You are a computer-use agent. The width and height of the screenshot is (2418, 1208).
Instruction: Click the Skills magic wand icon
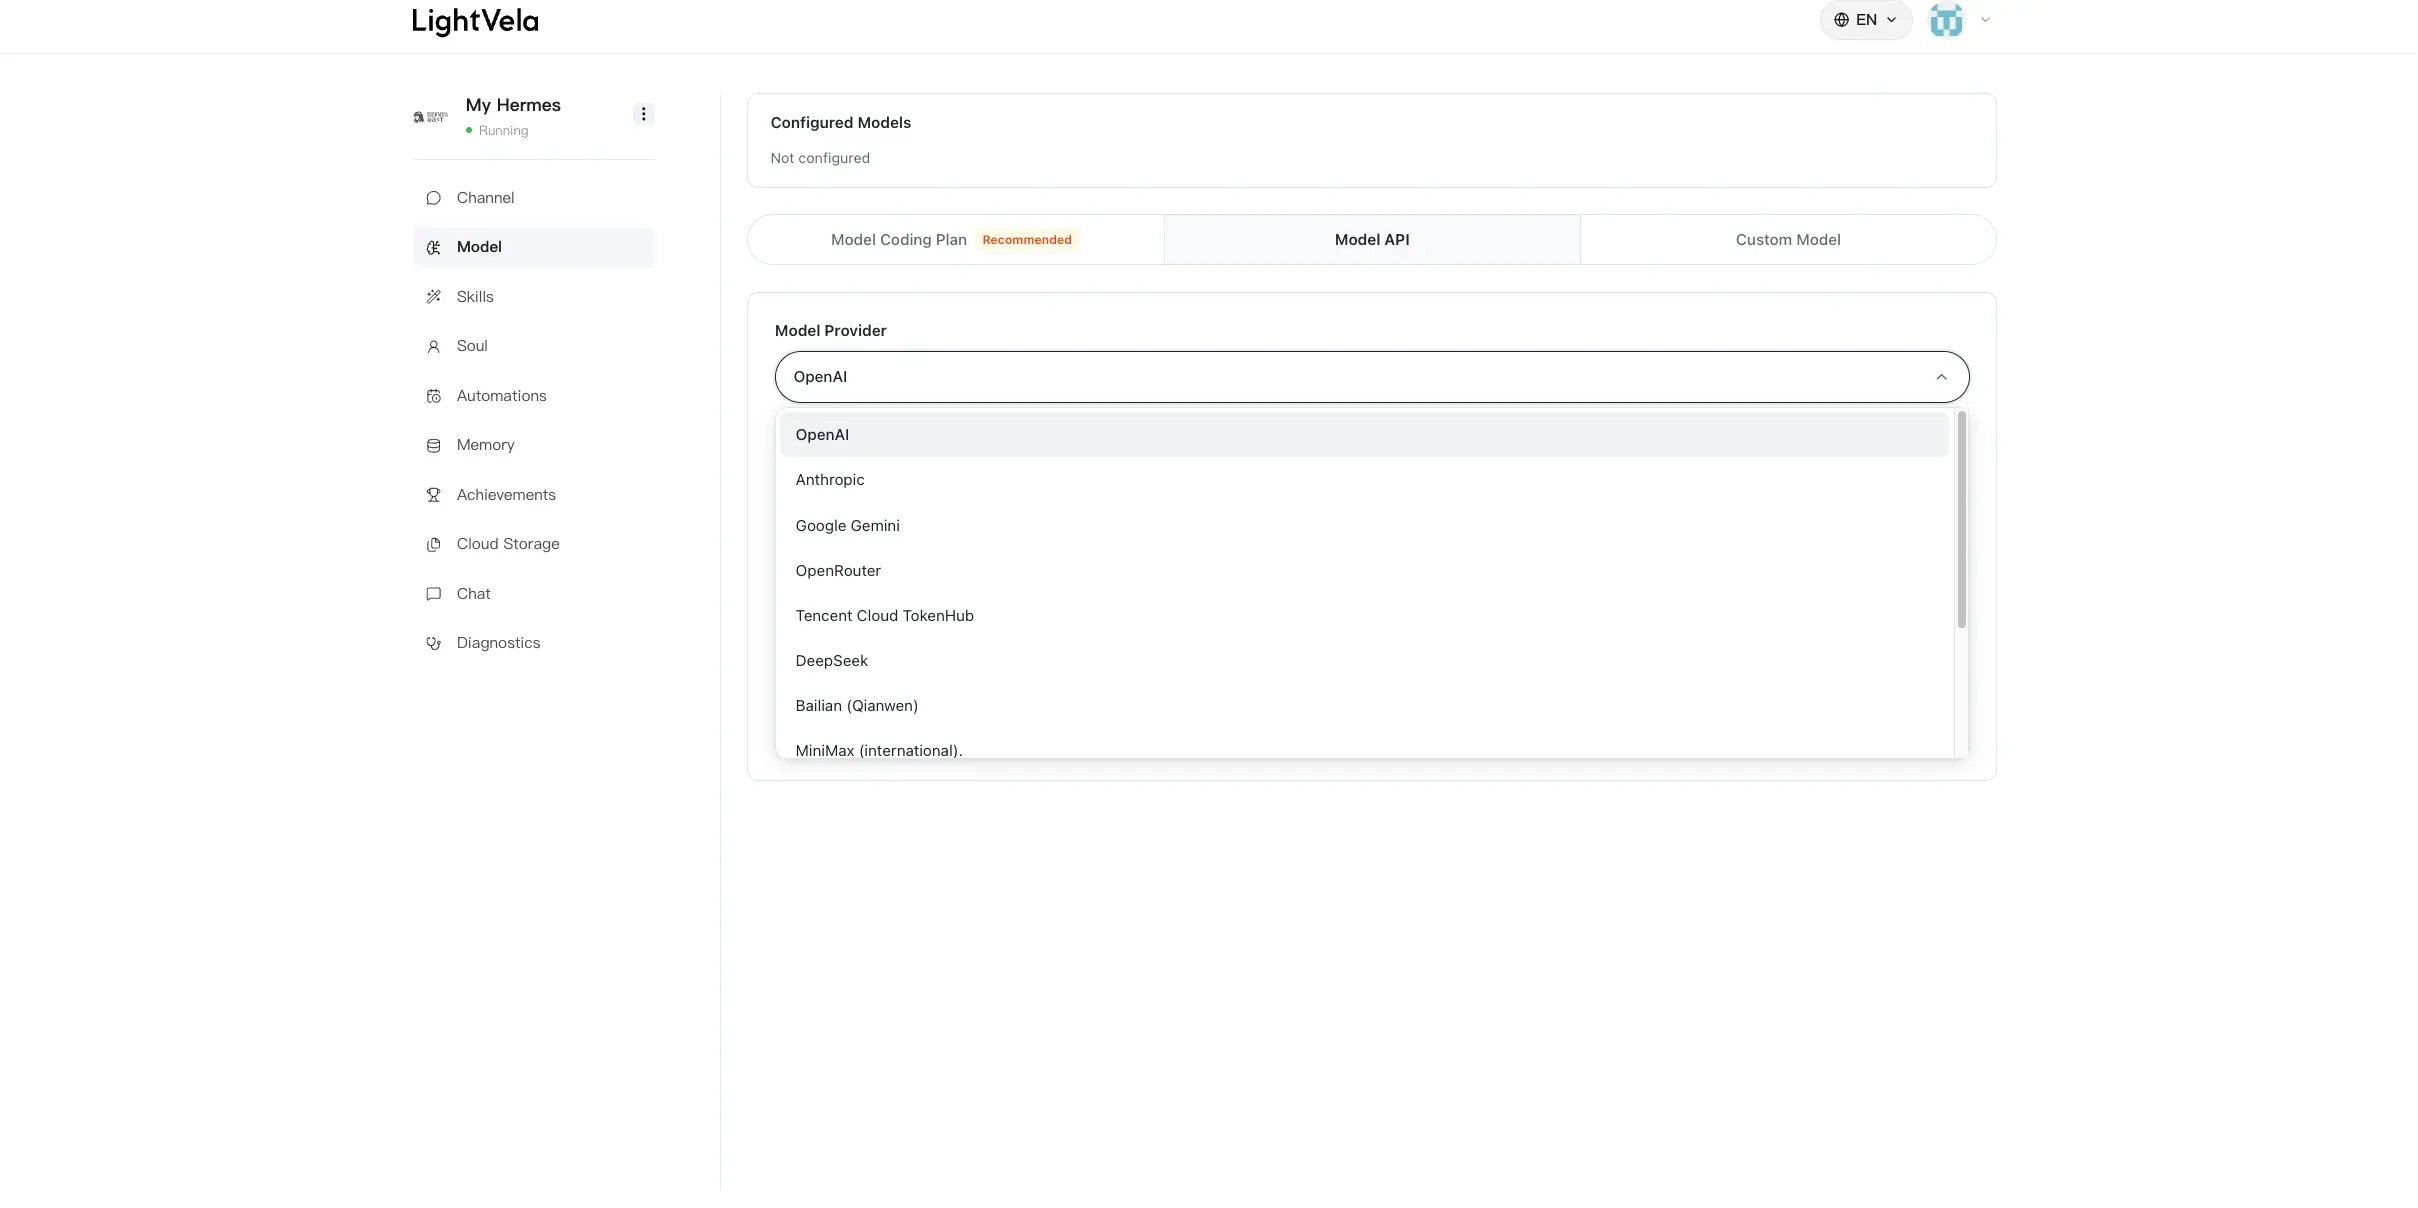pos(433,297)
